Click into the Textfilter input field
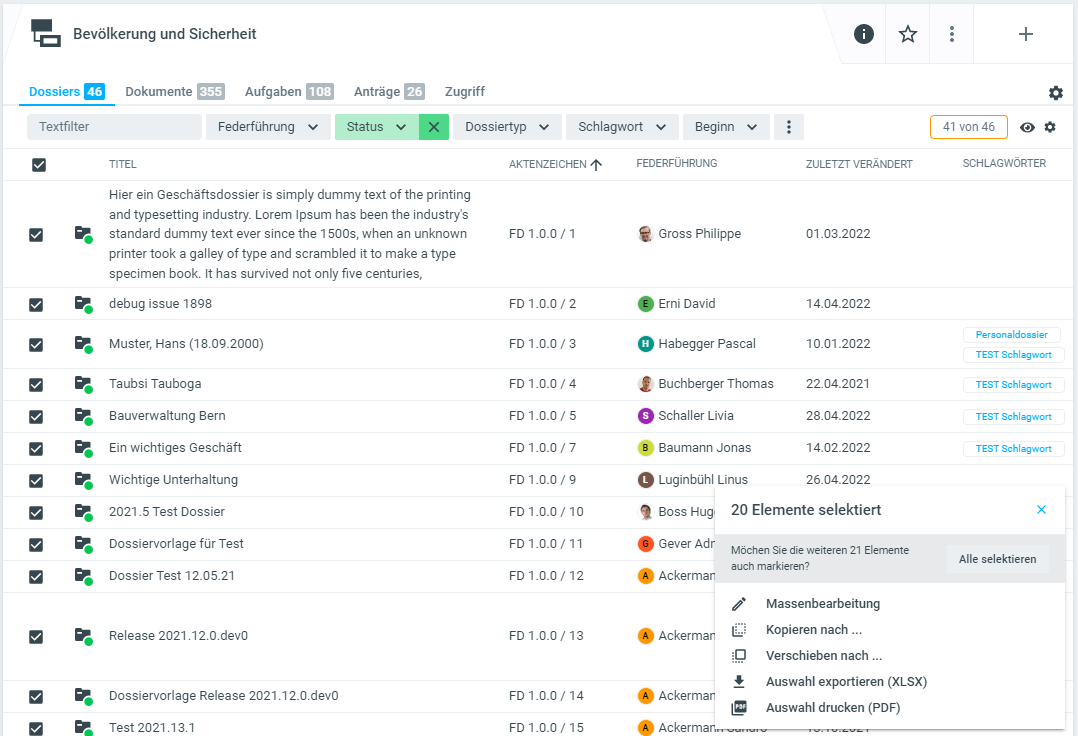The image size is (1078, 736). [x=114, y=127]
